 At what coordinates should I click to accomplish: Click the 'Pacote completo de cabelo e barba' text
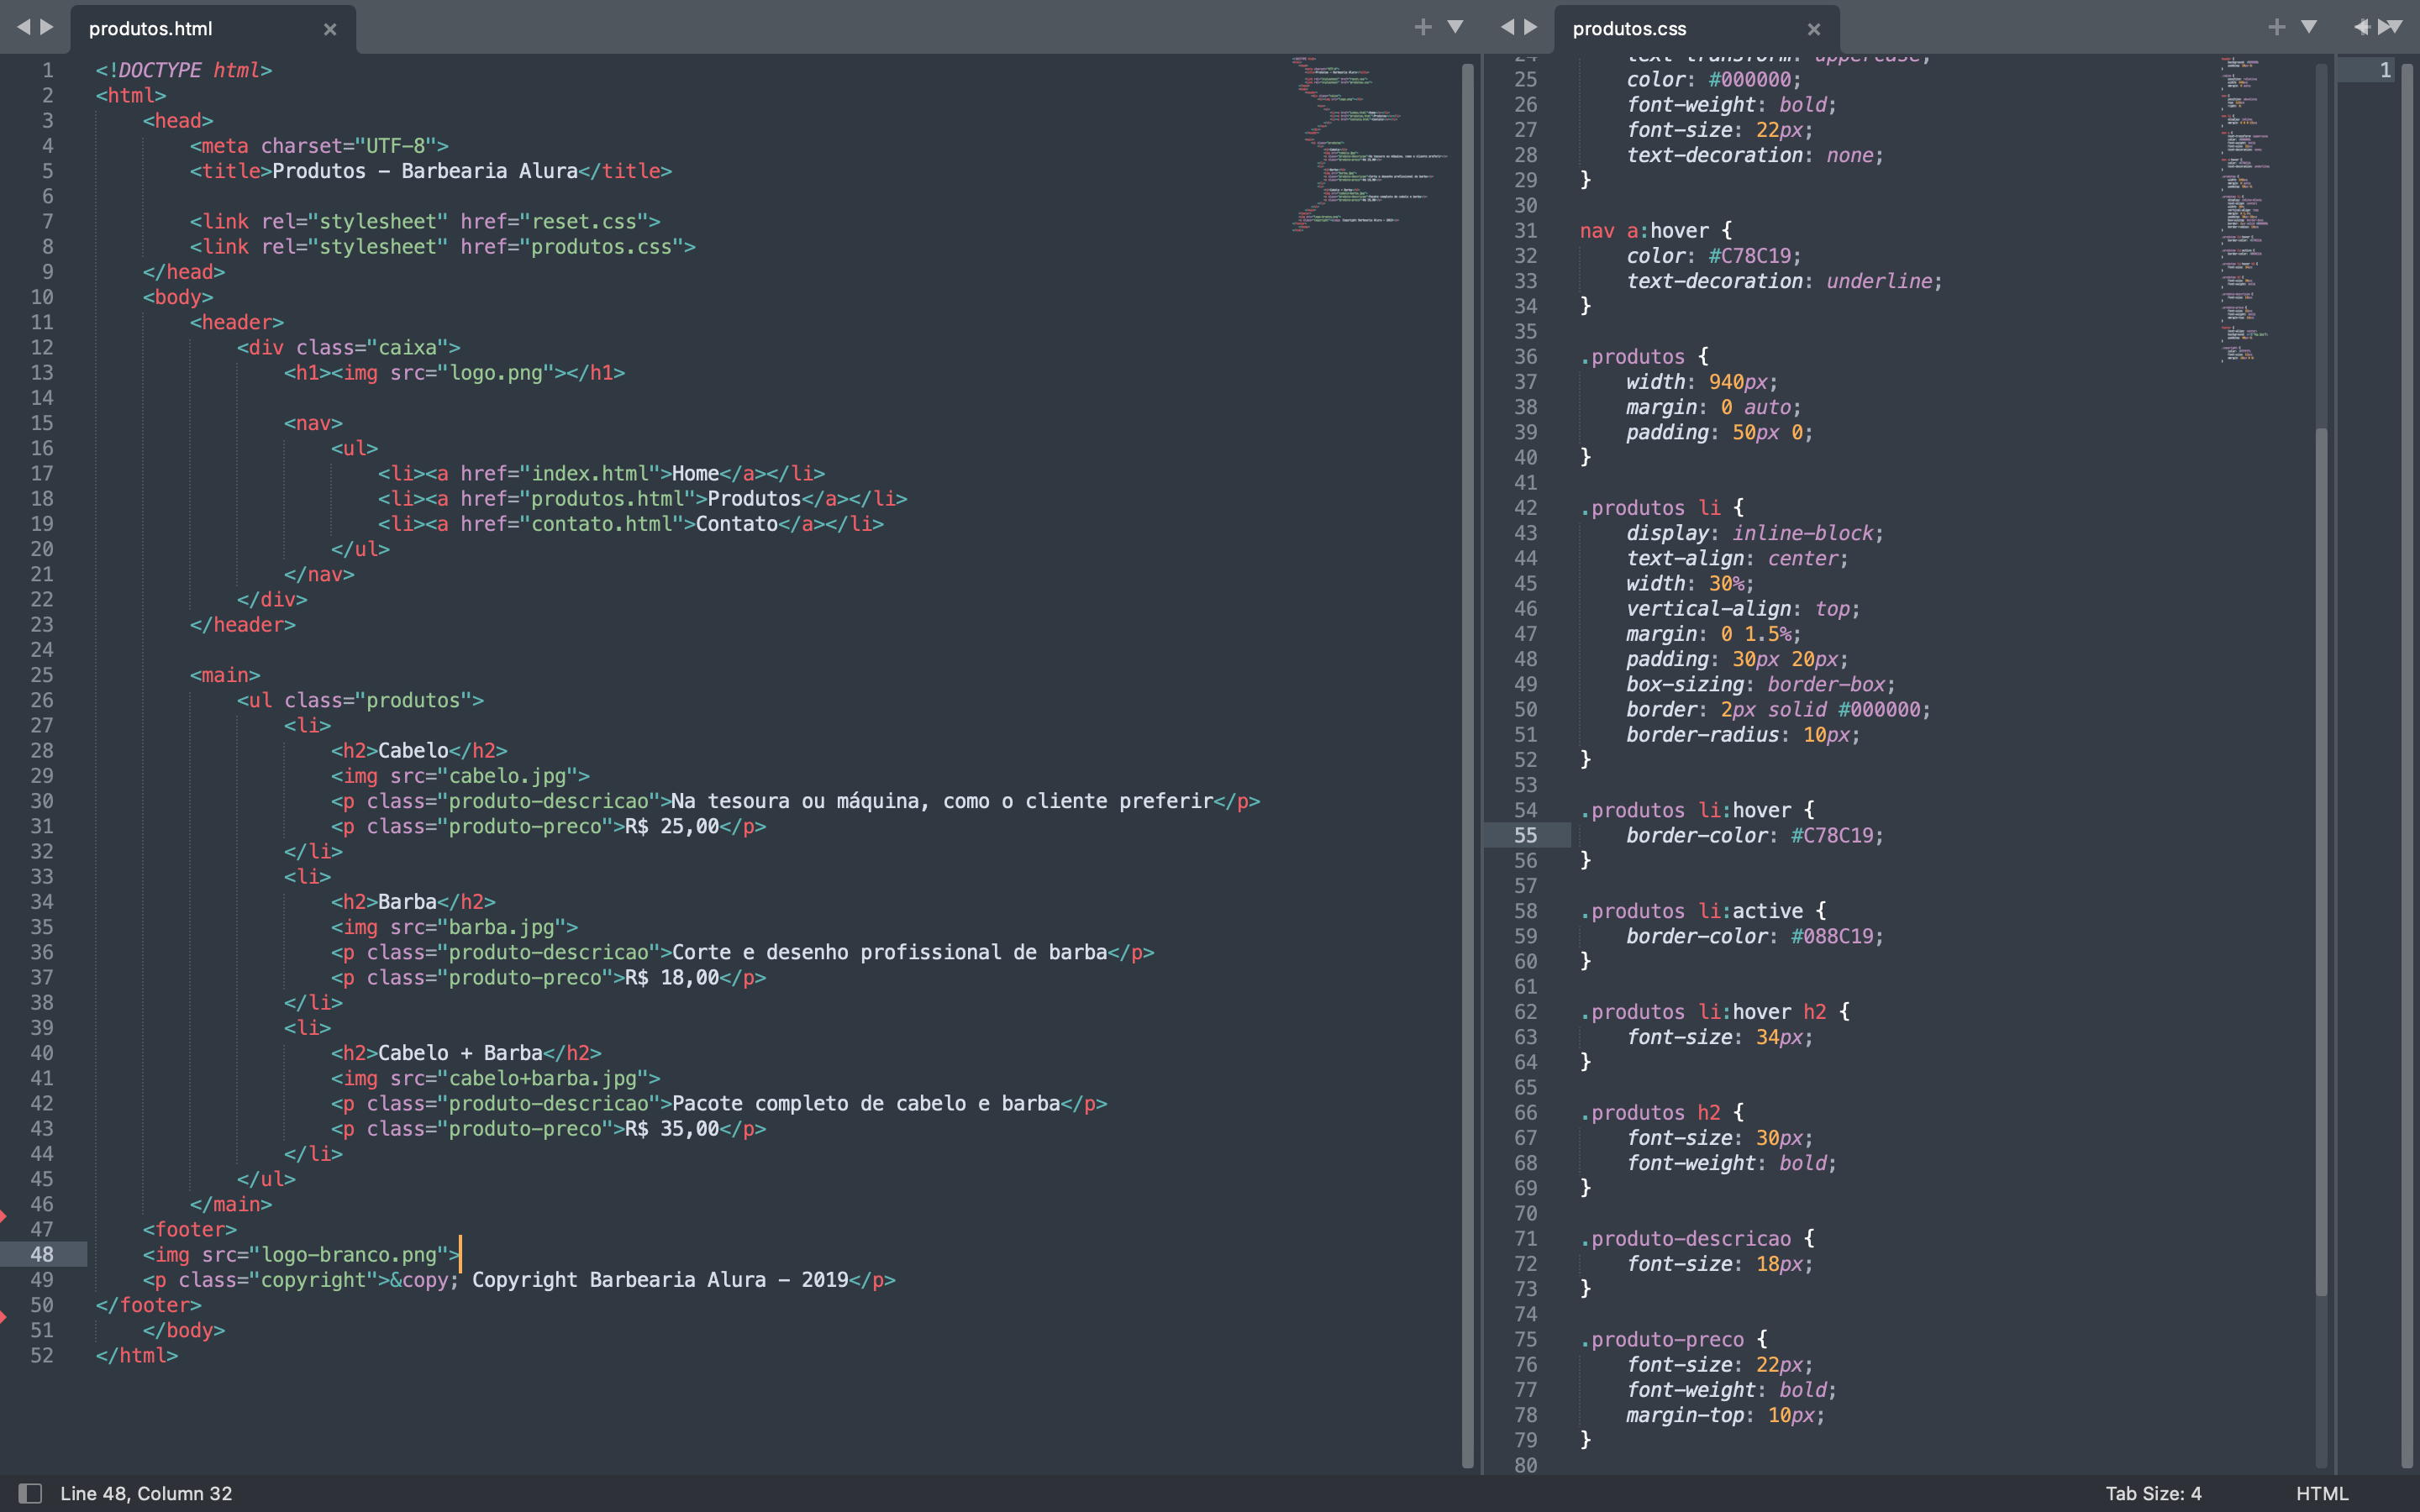pyautogui.click(x=866, y=1103)
